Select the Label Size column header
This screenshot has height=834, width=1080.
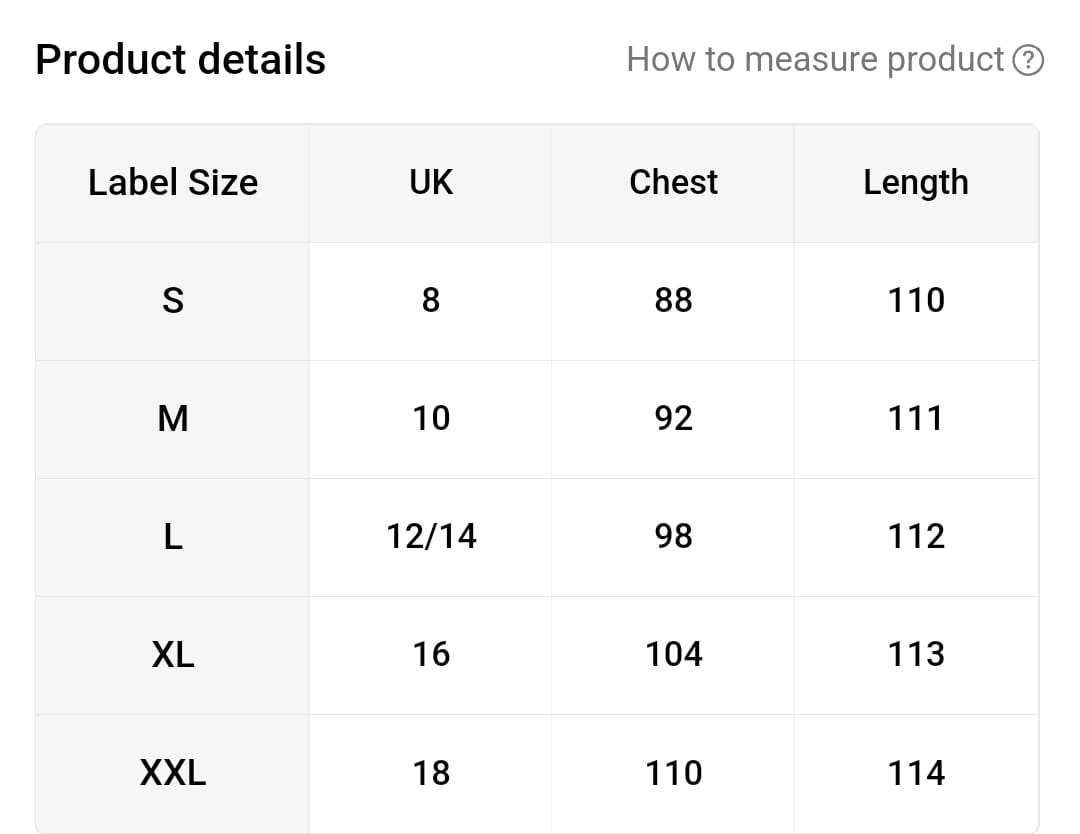[x=173, y=183]
